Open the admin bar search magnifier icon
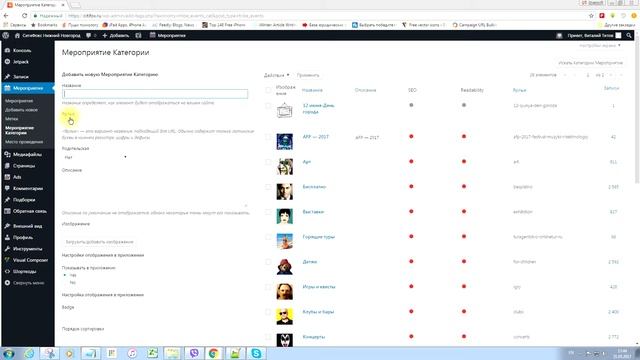 pos(629,36)
